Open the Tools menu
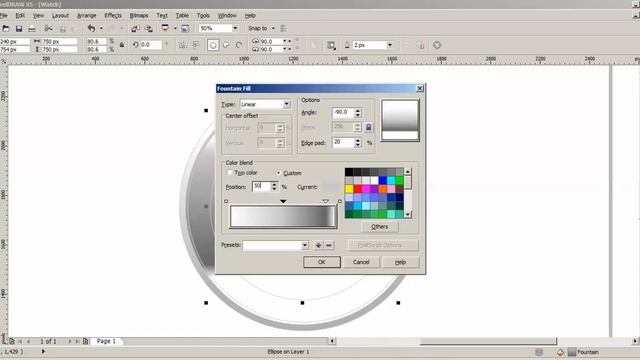640x360 pixels. pyautogui.click(x=203, y=16)
